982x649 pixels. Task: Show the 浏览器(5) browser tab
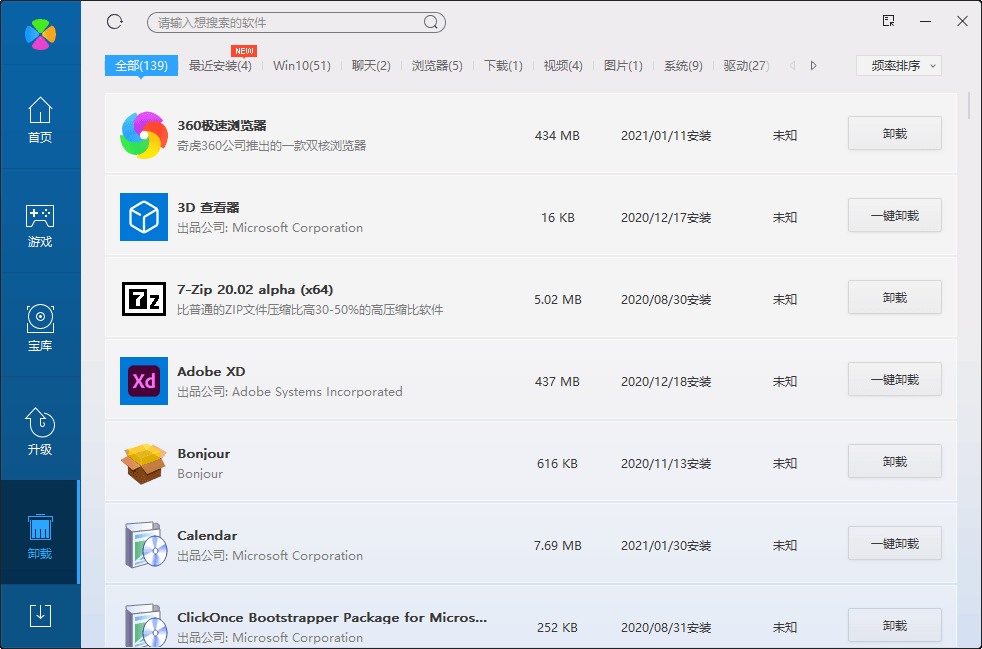click(x=437, y=66)
